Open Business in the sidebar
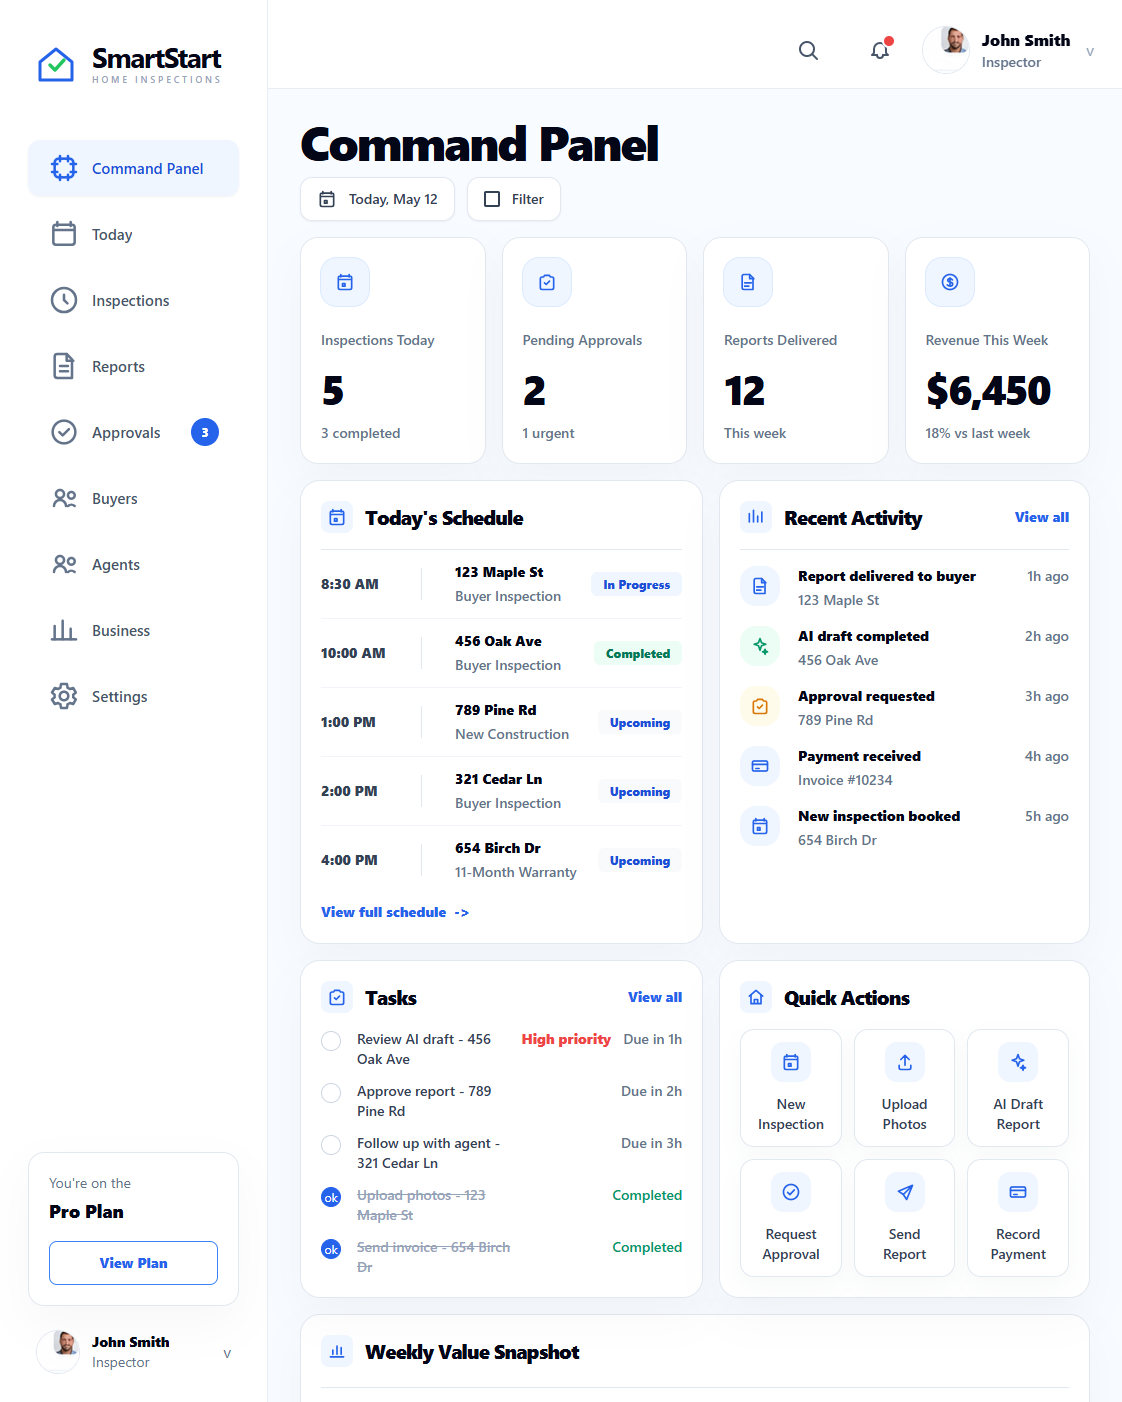1122x1402 pixels. pyautogui.click(x=133, y=630)
